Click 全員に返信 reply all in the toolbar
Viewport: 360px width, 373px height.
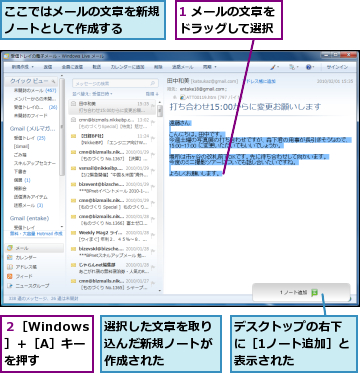click(72, 67)
